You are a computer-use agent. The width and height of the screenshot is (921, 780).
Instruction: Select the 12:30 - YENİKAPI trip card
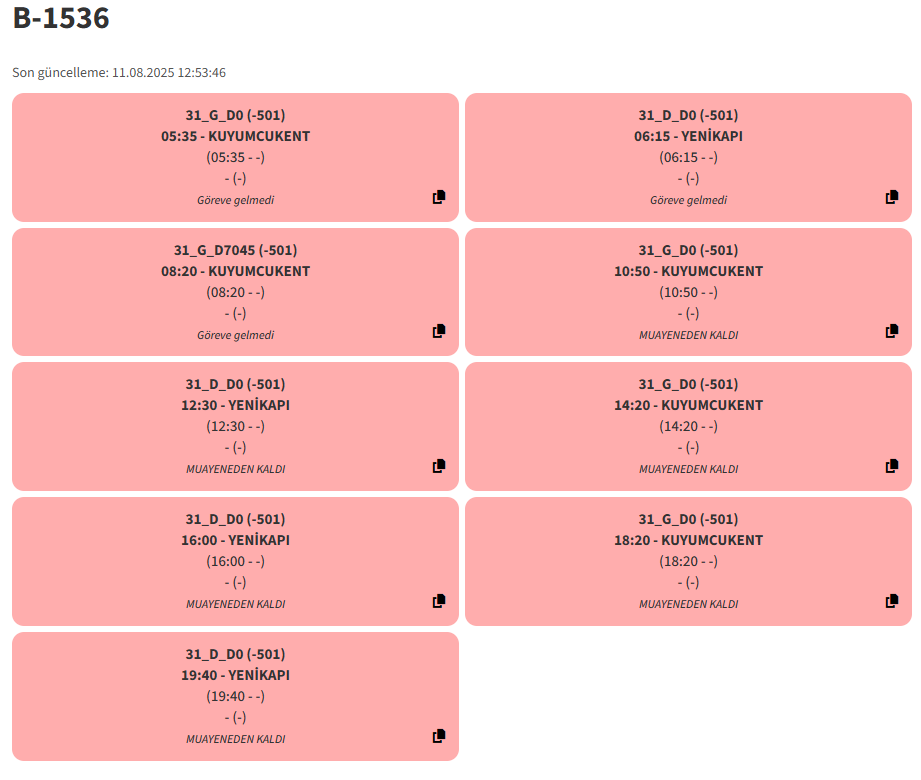235,426
